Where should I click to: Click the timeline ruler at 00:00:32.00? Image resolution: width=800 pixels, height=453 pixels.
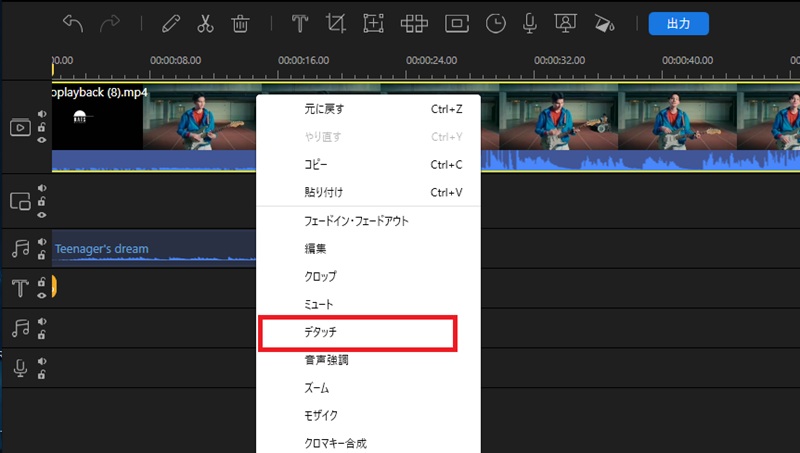click(x=560, y=60)
